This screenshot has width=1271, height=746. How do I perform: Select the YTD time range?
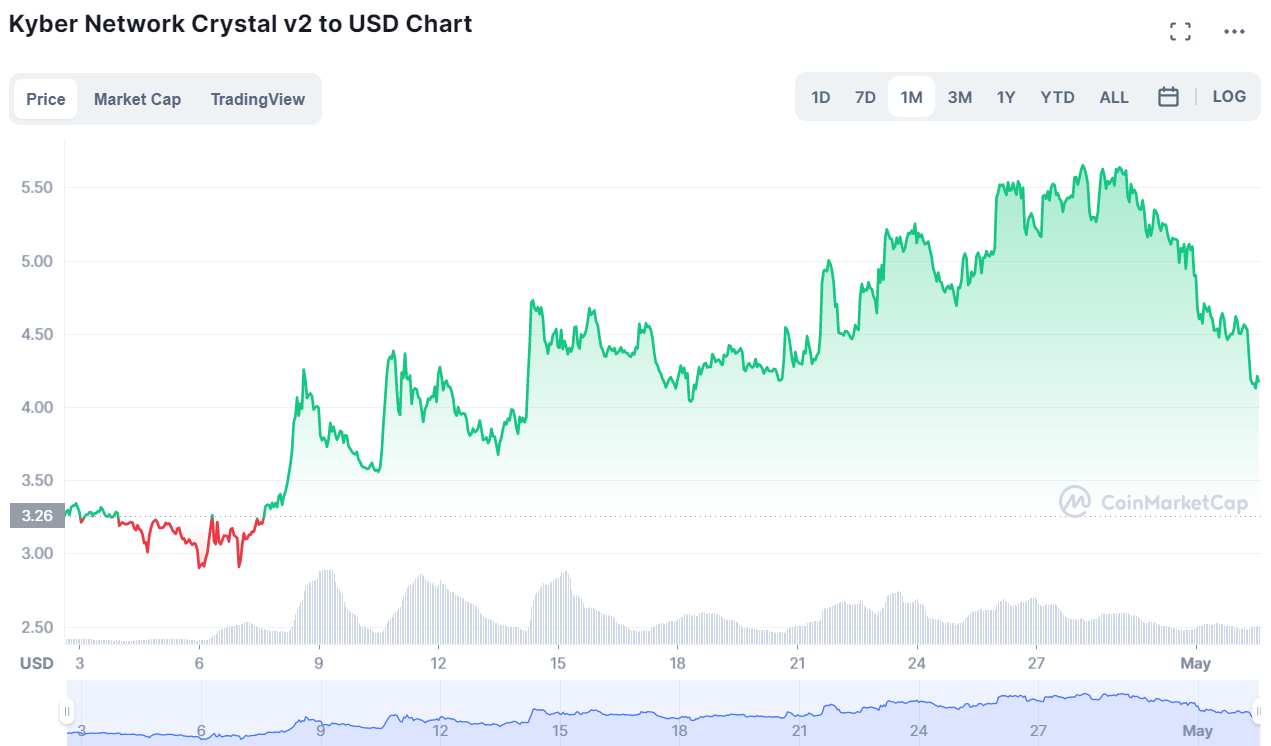(1056, 96)
